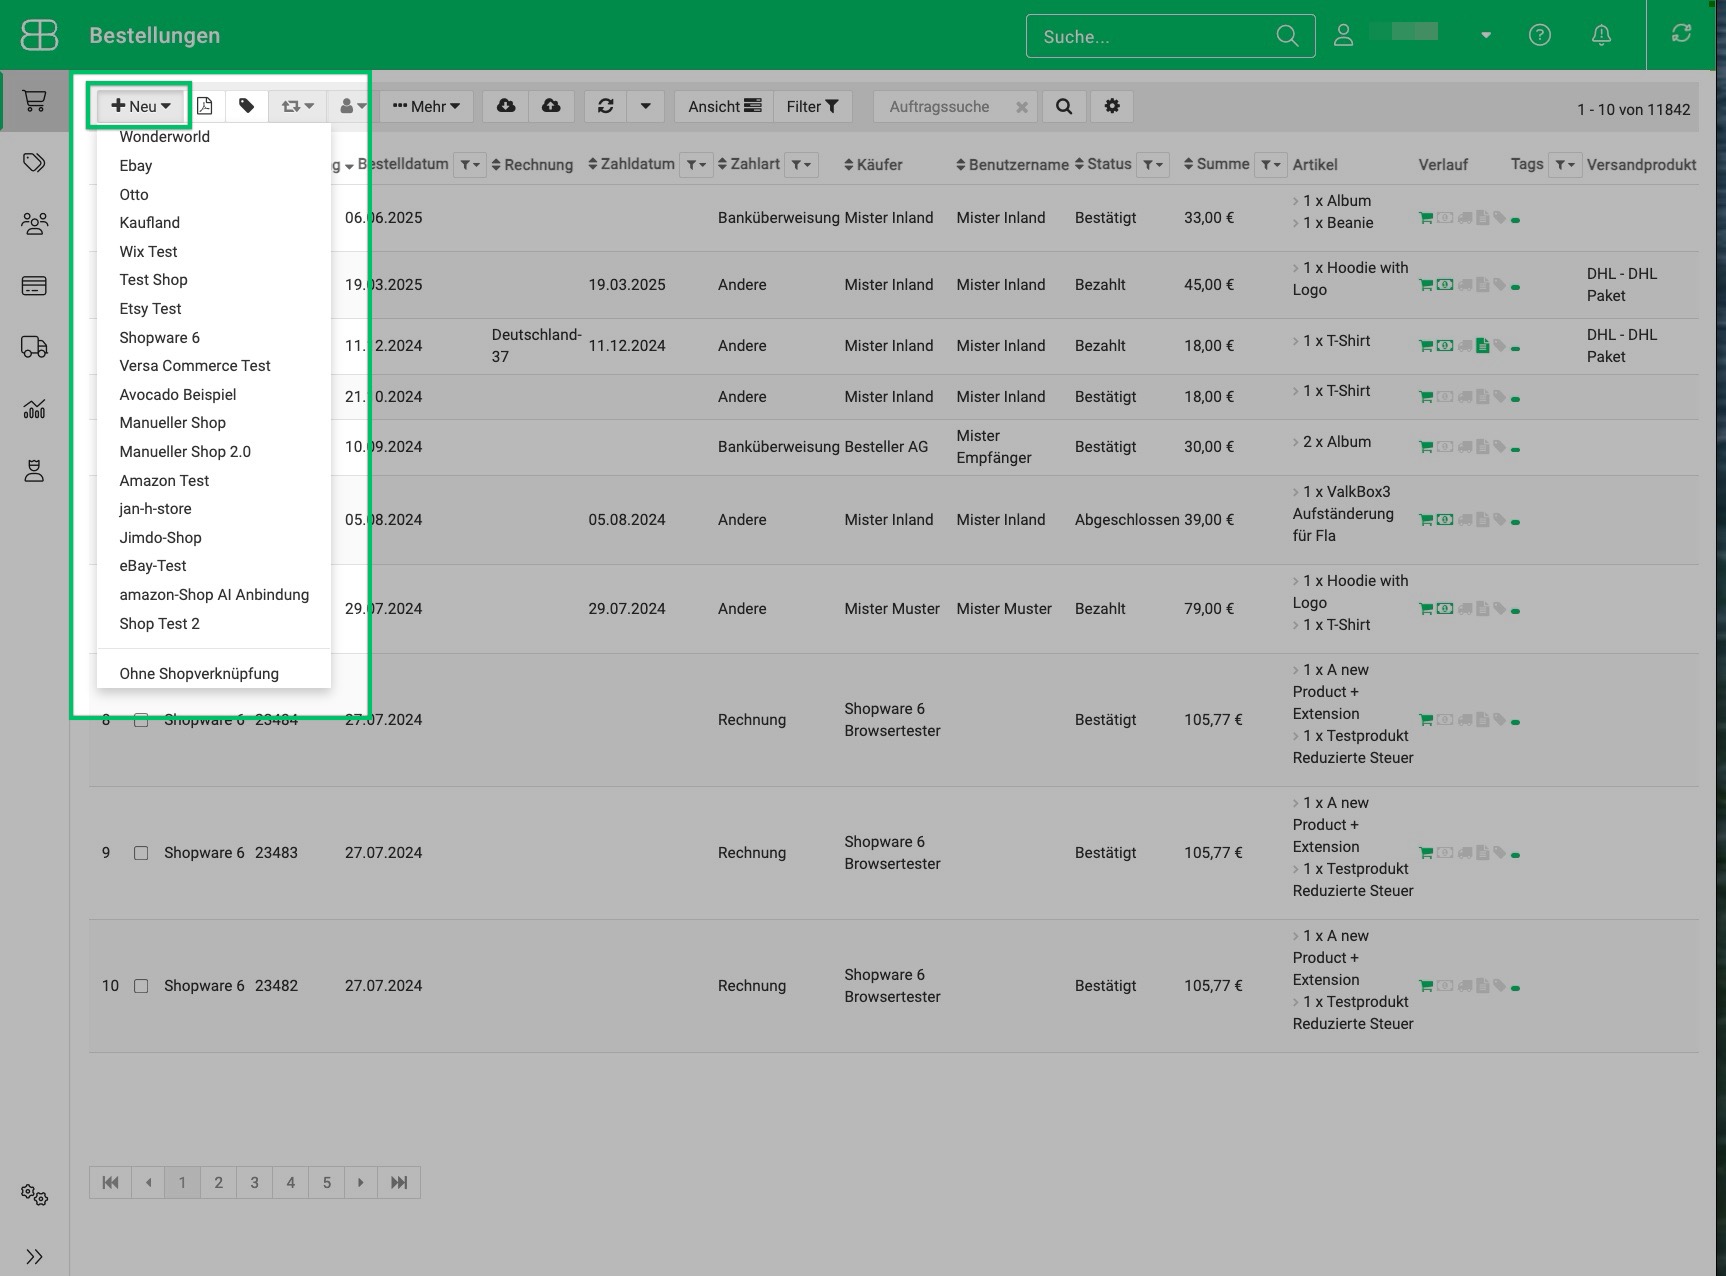The image size is (1726, 1276).
Task: Click 'Besteller AG' buyer cell
Action: [886, 447]
